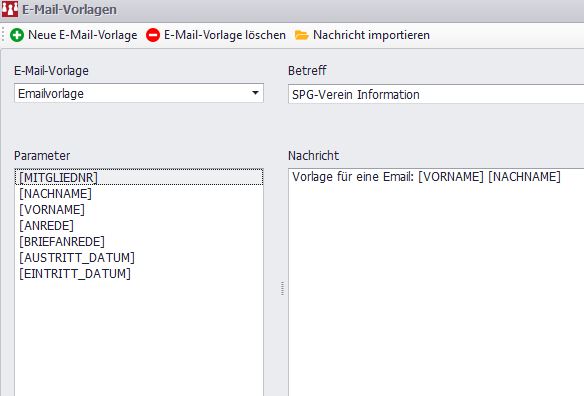Screen dimensions: 584x396
Task: Click E-Mail-Vorlage löschen button label
Action: (x=225, y=35)
